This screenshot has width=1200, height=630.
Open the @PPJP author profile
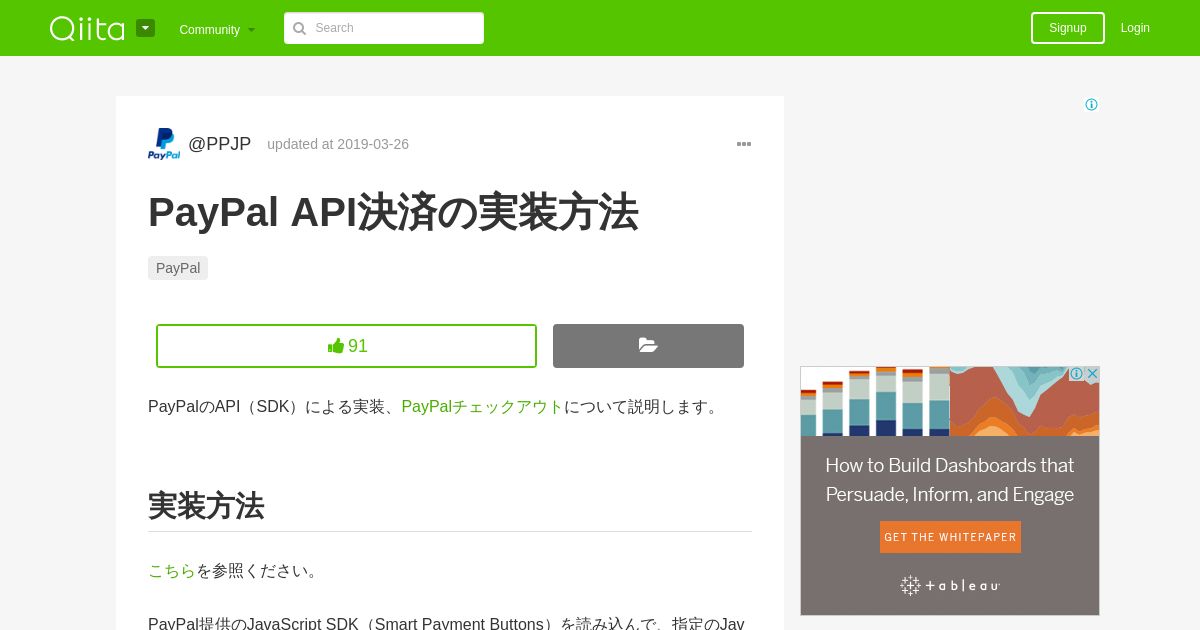[219, 144]
